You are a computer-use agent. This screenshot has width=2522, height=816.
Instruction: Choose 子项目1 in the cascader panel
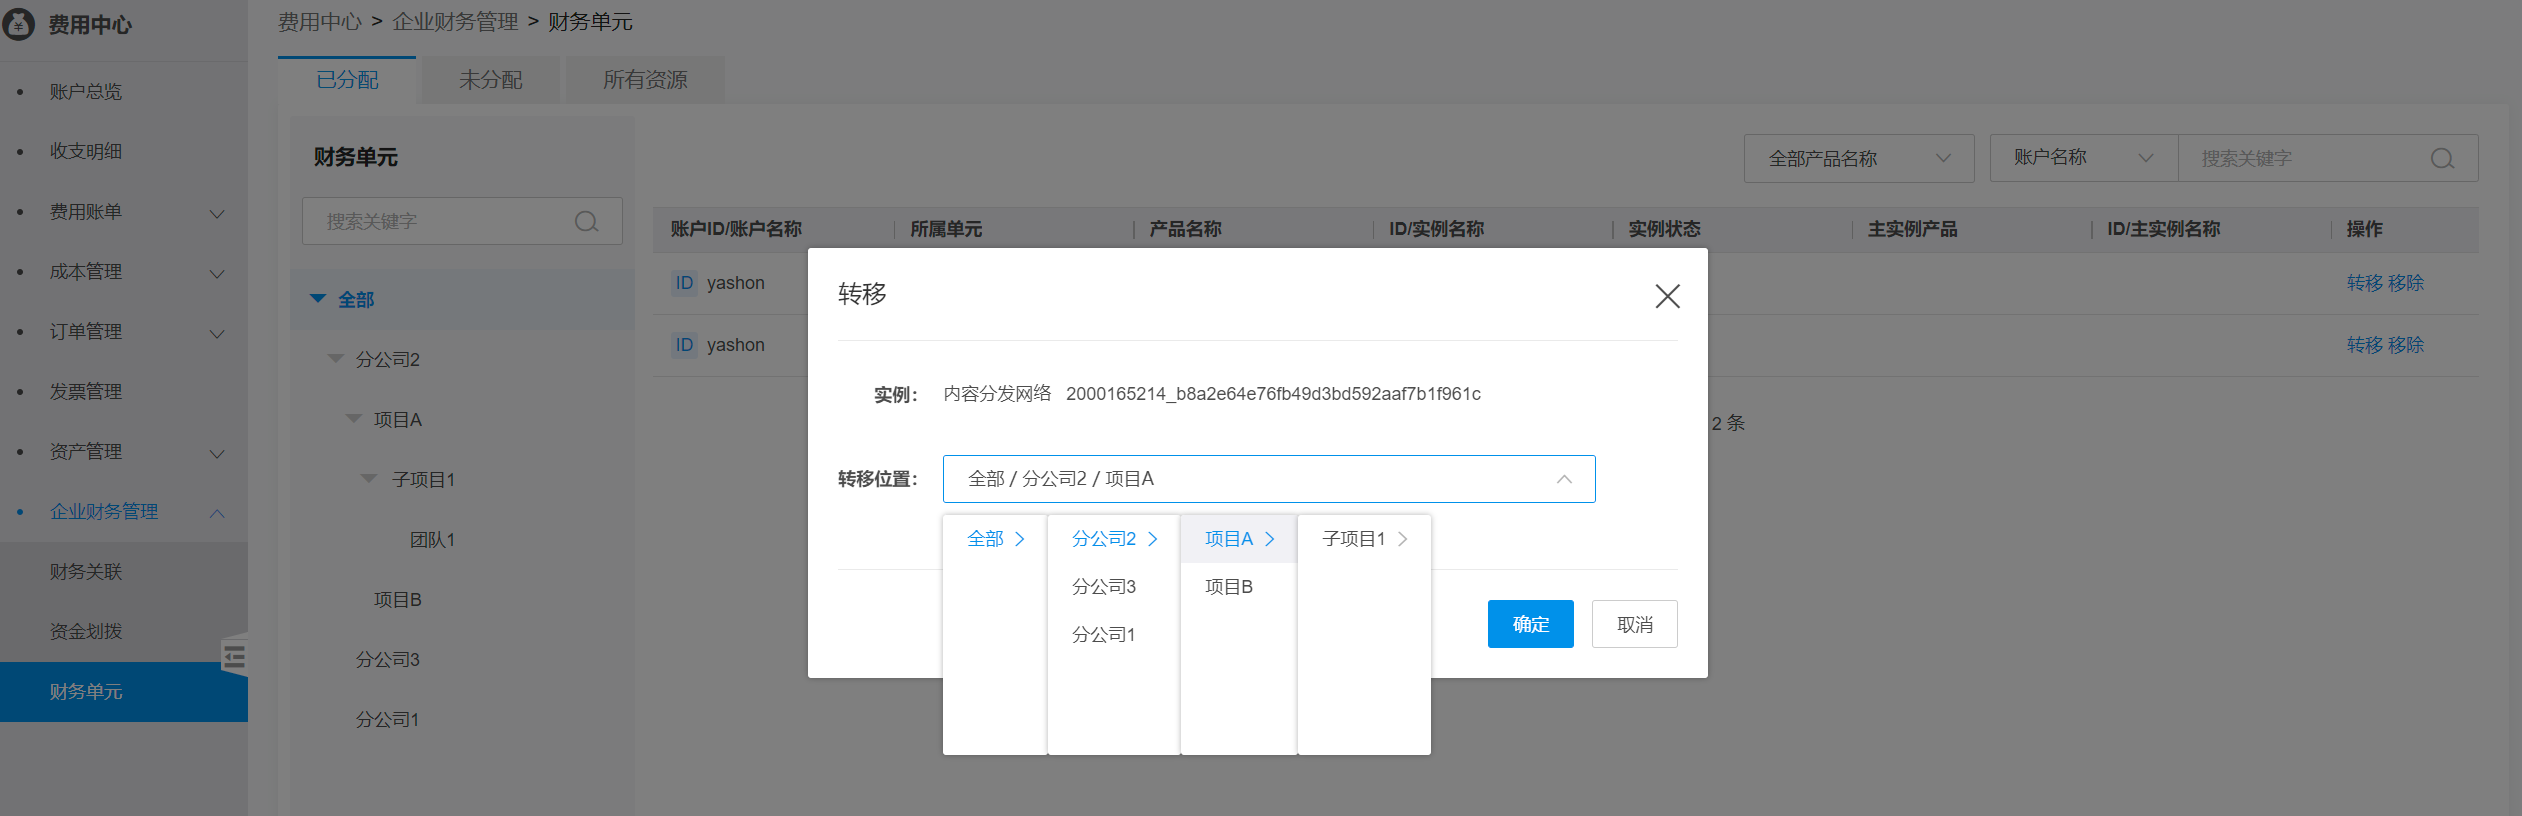click(x=1354, y=539)
